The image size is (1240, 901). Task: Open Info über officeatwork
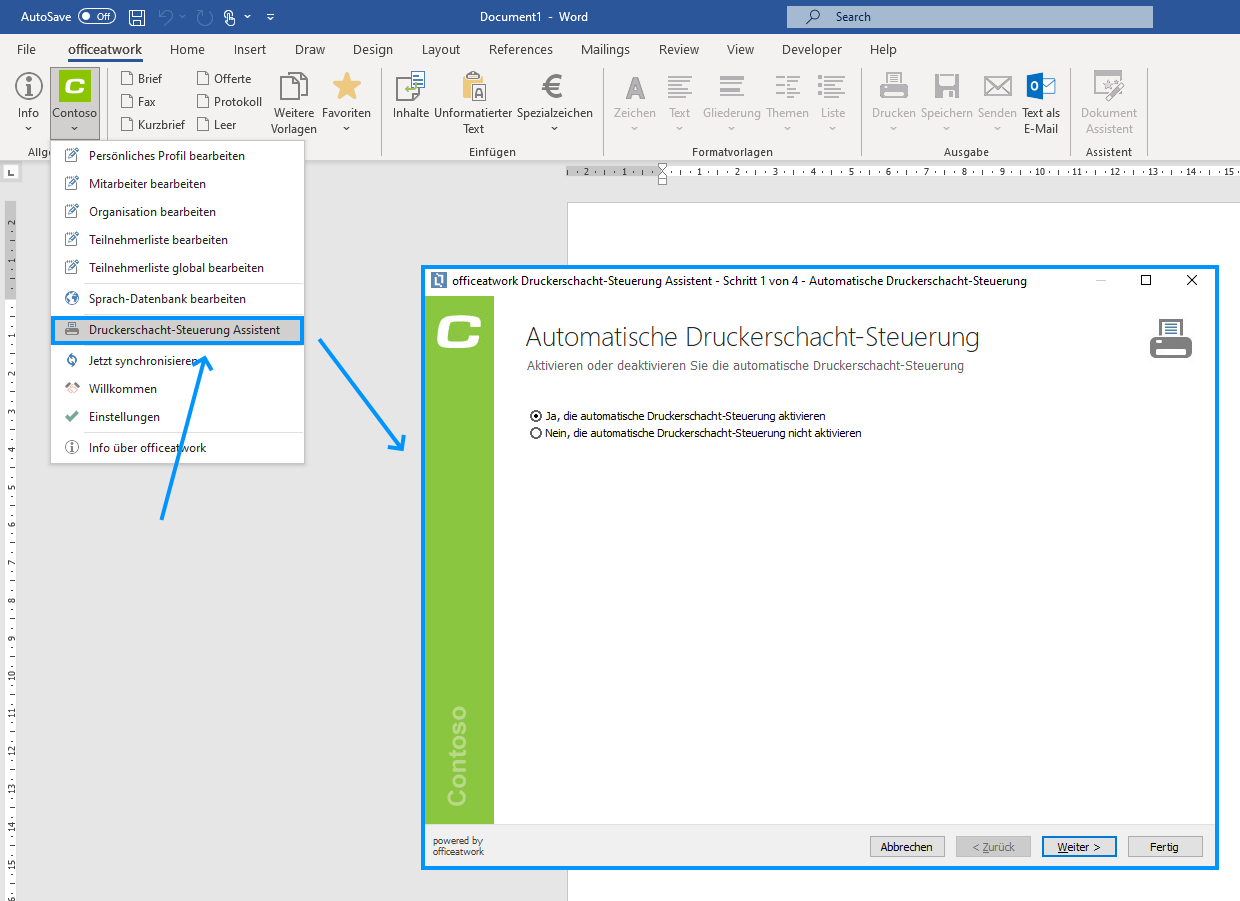click(177, 448)
